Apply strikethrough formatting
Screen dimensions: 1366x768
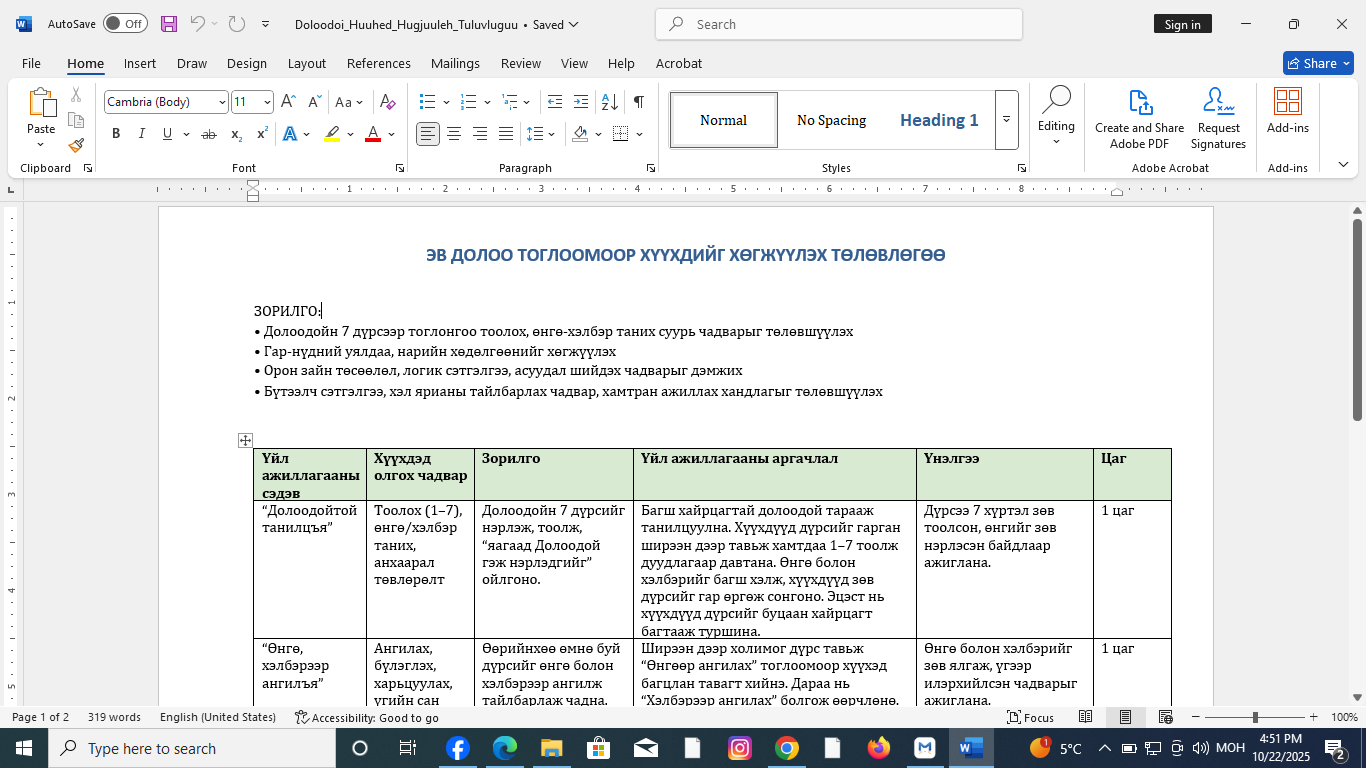pyautogui.click(x=210, y=133)
